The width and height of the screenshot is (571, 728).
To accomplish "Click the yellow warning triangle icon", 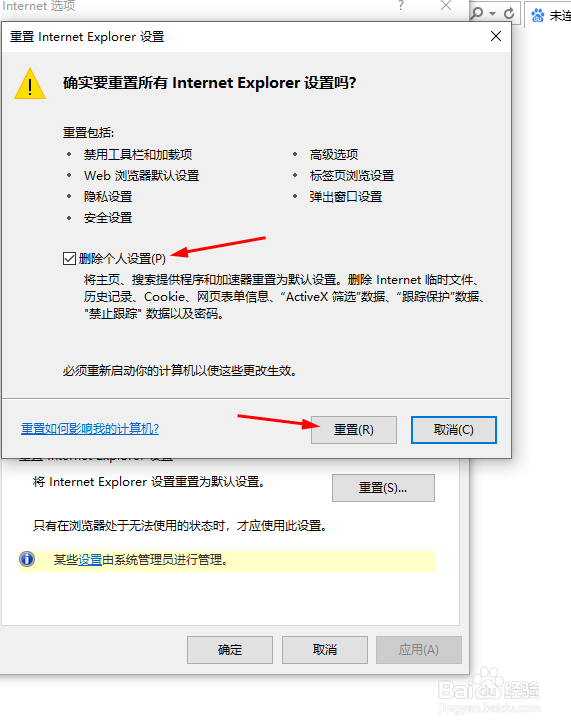I will [30, 84].
